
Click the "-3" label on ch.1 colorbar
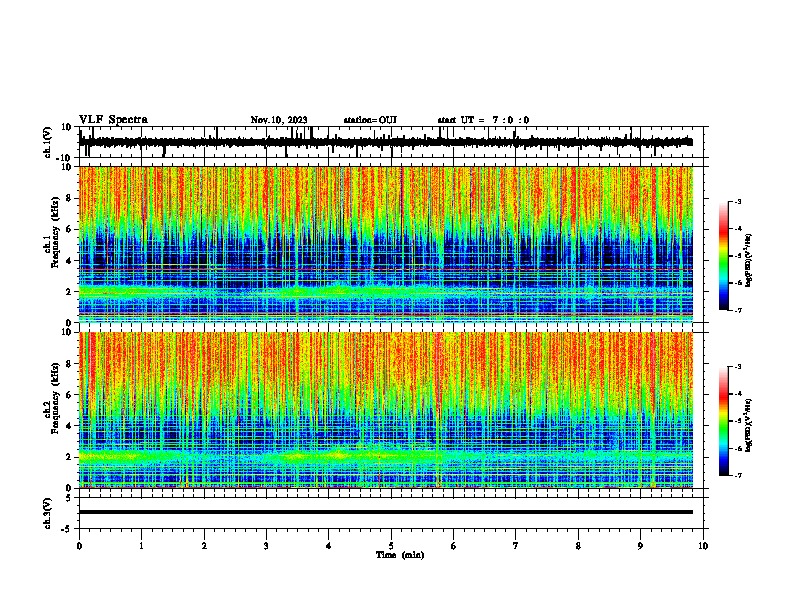[x=737, y=201]
